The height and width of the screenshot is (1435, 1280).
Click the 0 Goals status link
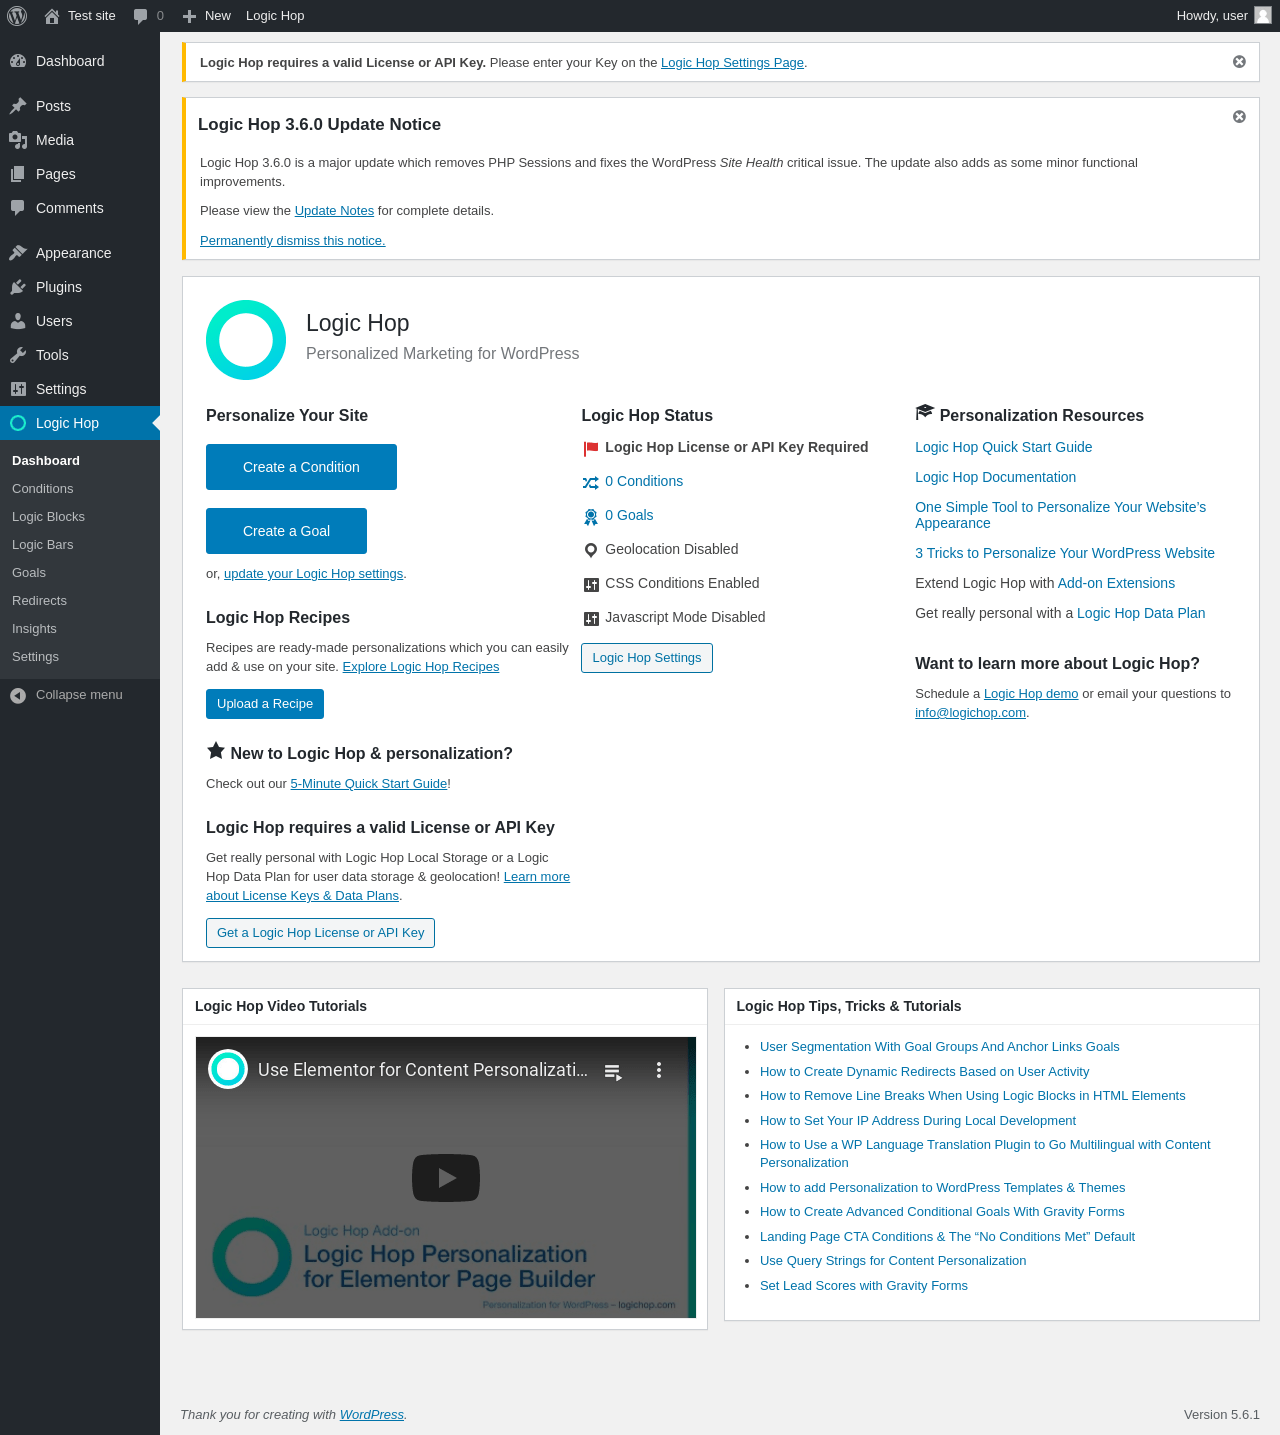click(629, 515)
